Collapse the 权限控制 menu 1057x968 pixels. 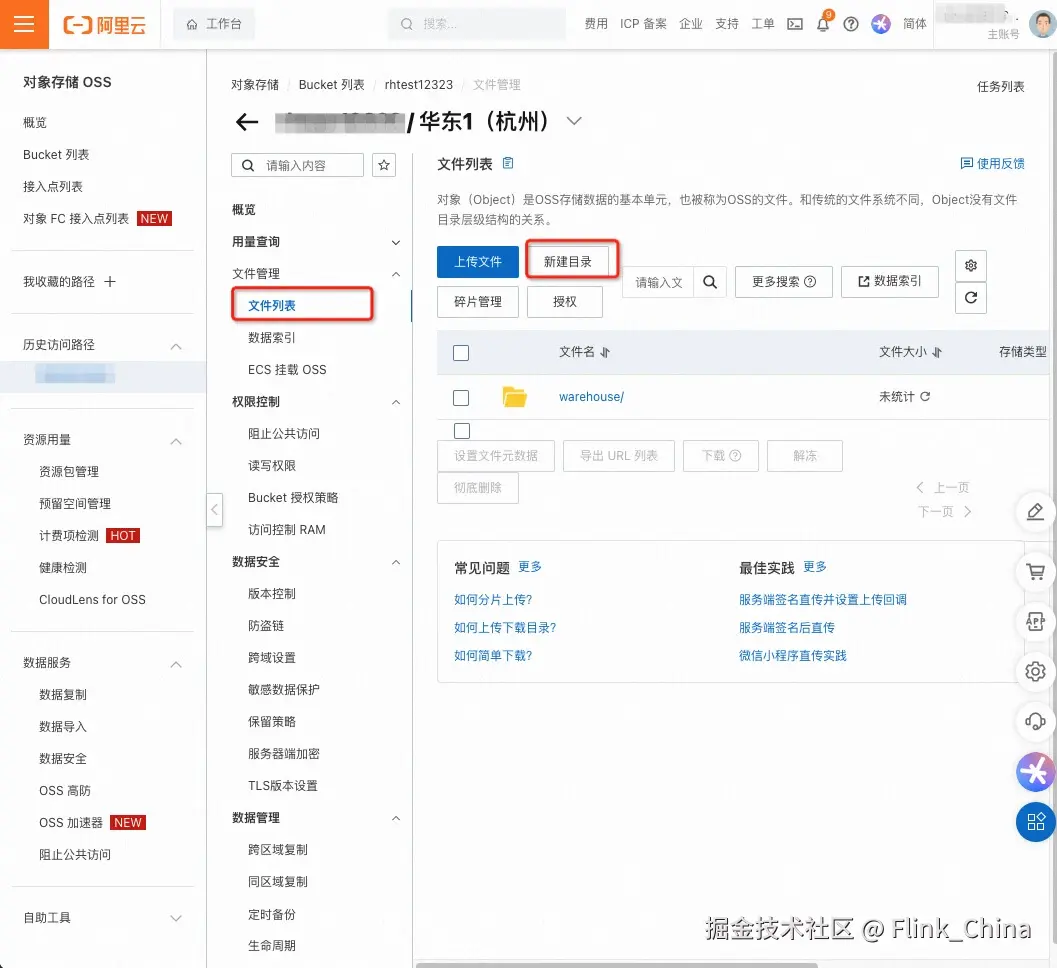click(x=396, y=402)
